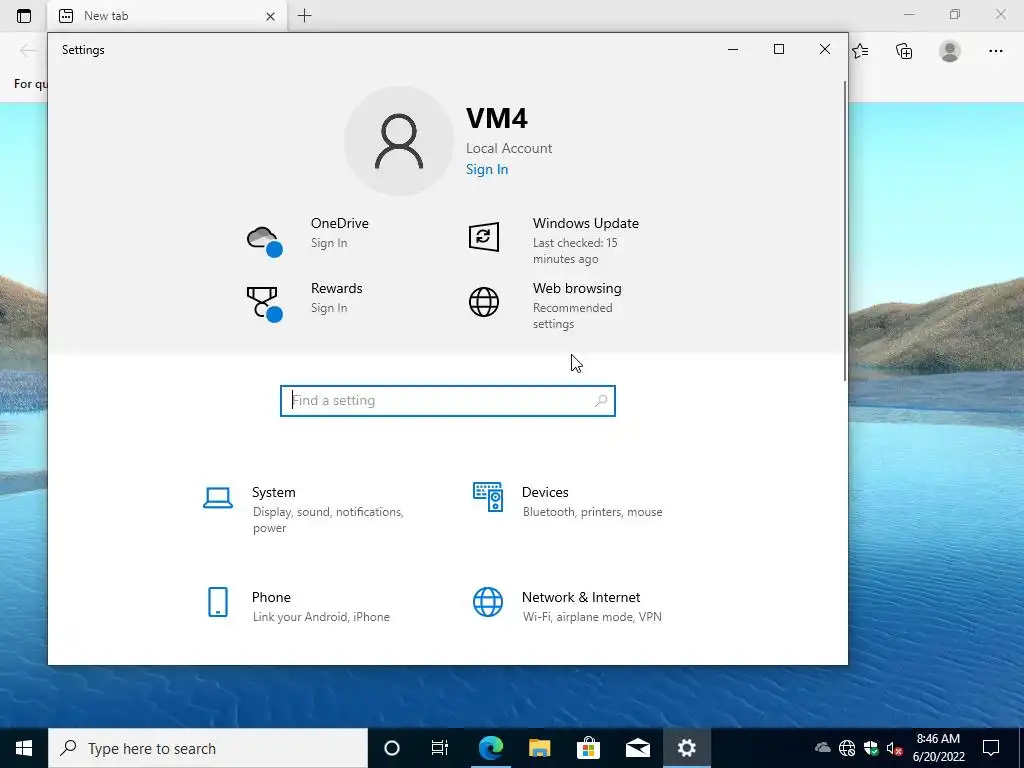Focus the Find a setting box
Viewport: 1024px width, 768px height.
click(448, 401)
